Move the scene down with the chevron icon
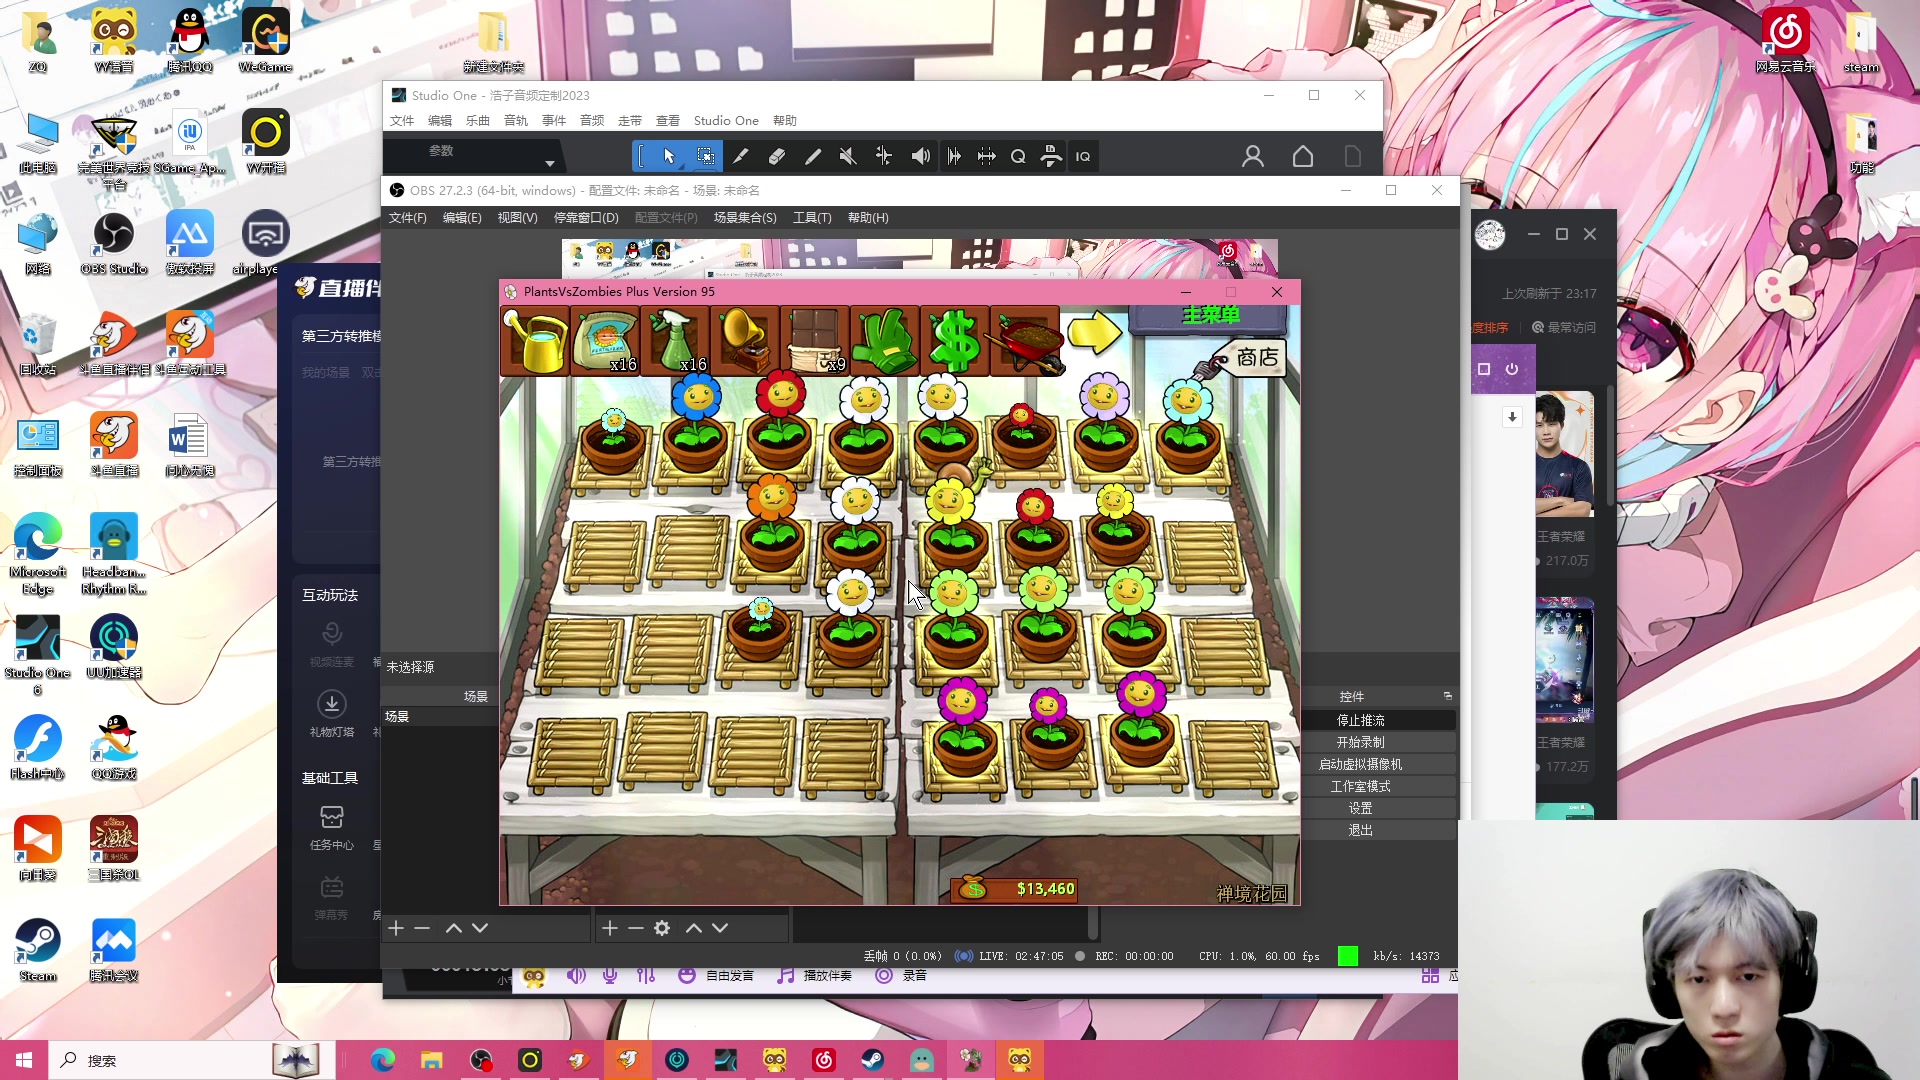This screenshot has width=1920, height=1080. (x=480, y=928)
